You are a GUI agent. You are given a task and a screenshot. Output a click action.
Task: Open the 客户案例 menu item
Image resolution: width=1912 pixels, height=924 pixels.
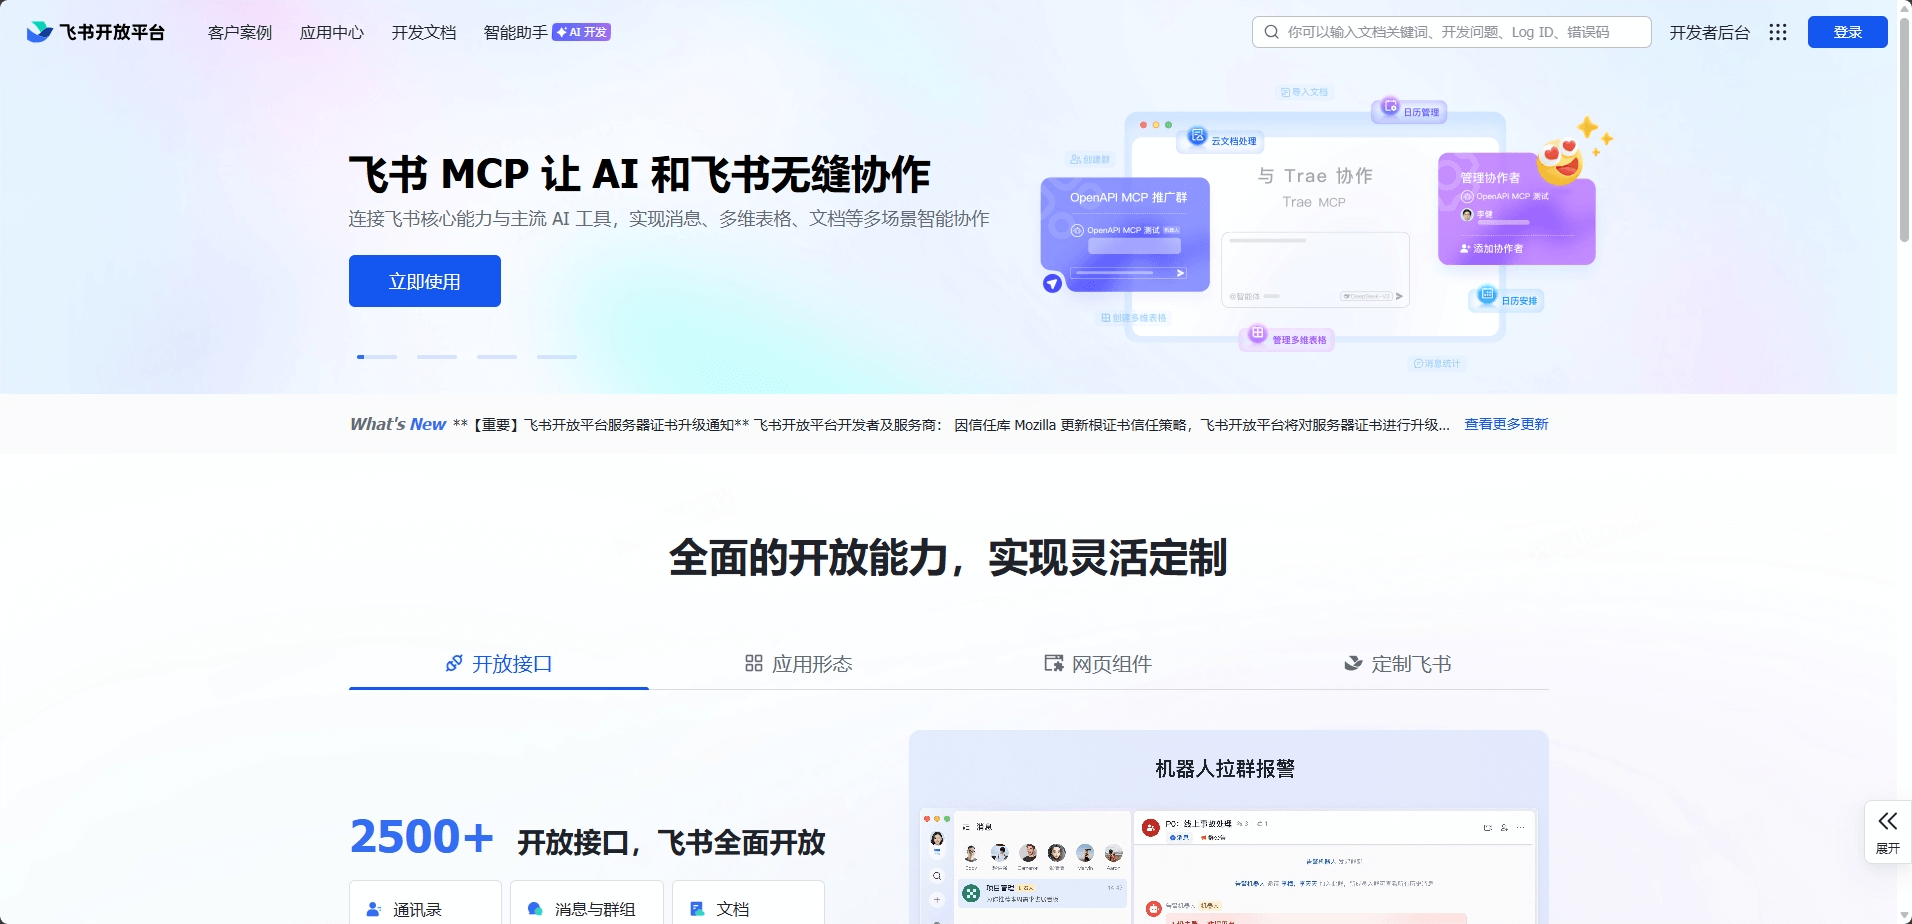(239, 32)
